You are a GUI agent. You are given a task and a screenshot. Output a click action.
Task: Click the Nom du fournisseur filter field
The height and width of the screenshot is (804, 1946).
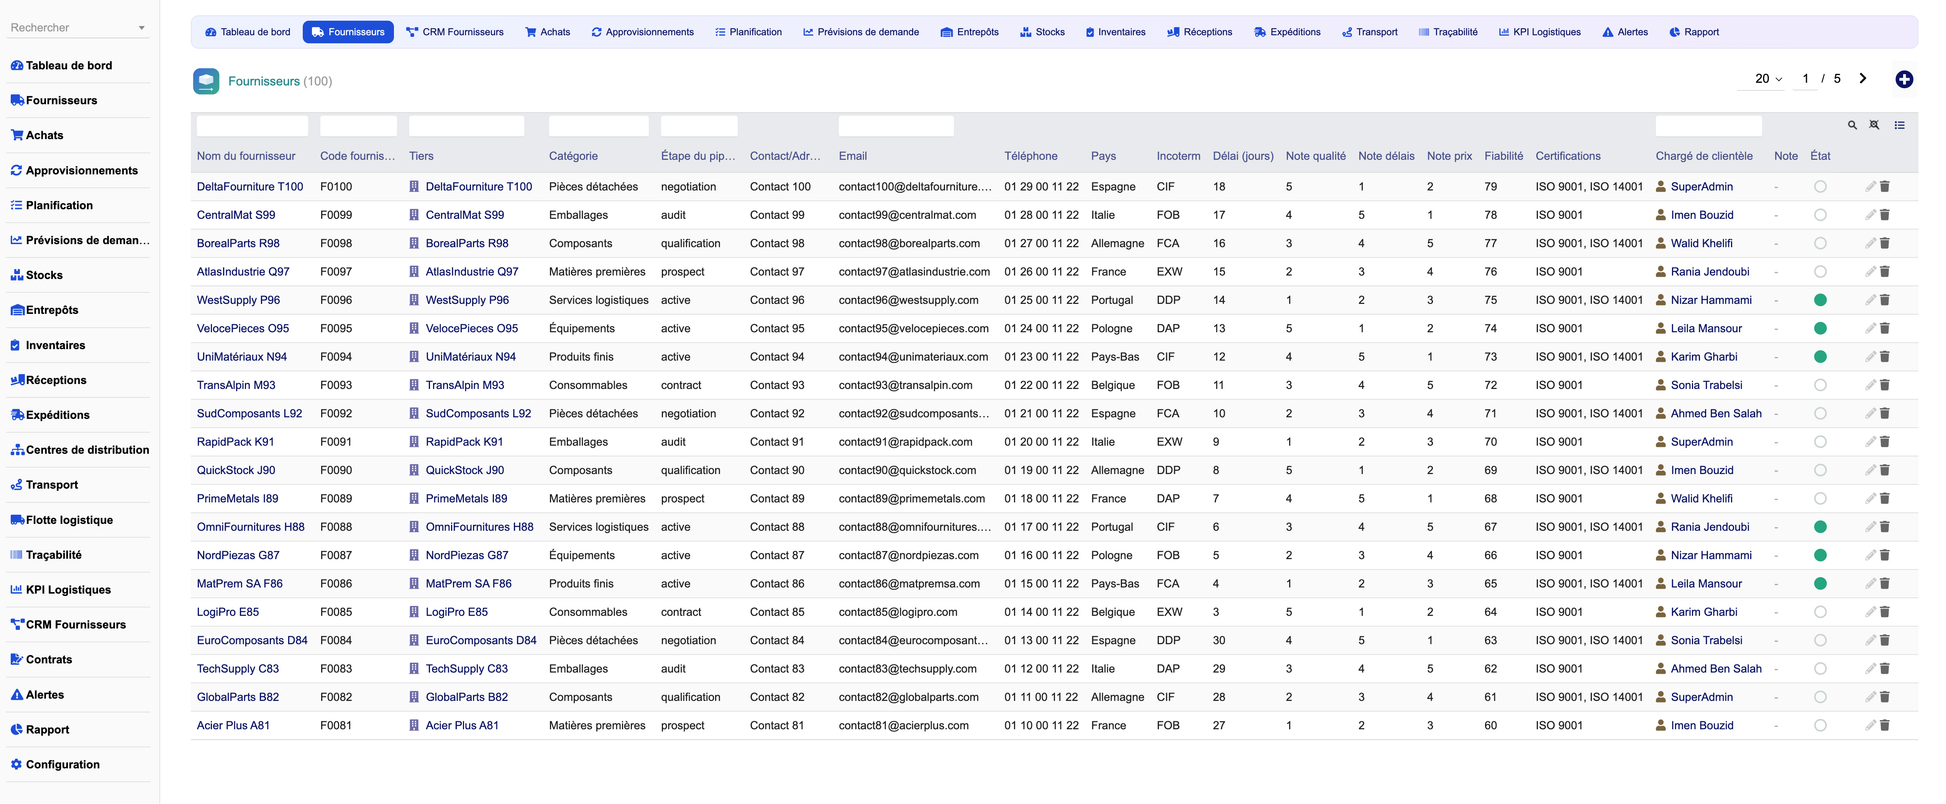252,126
